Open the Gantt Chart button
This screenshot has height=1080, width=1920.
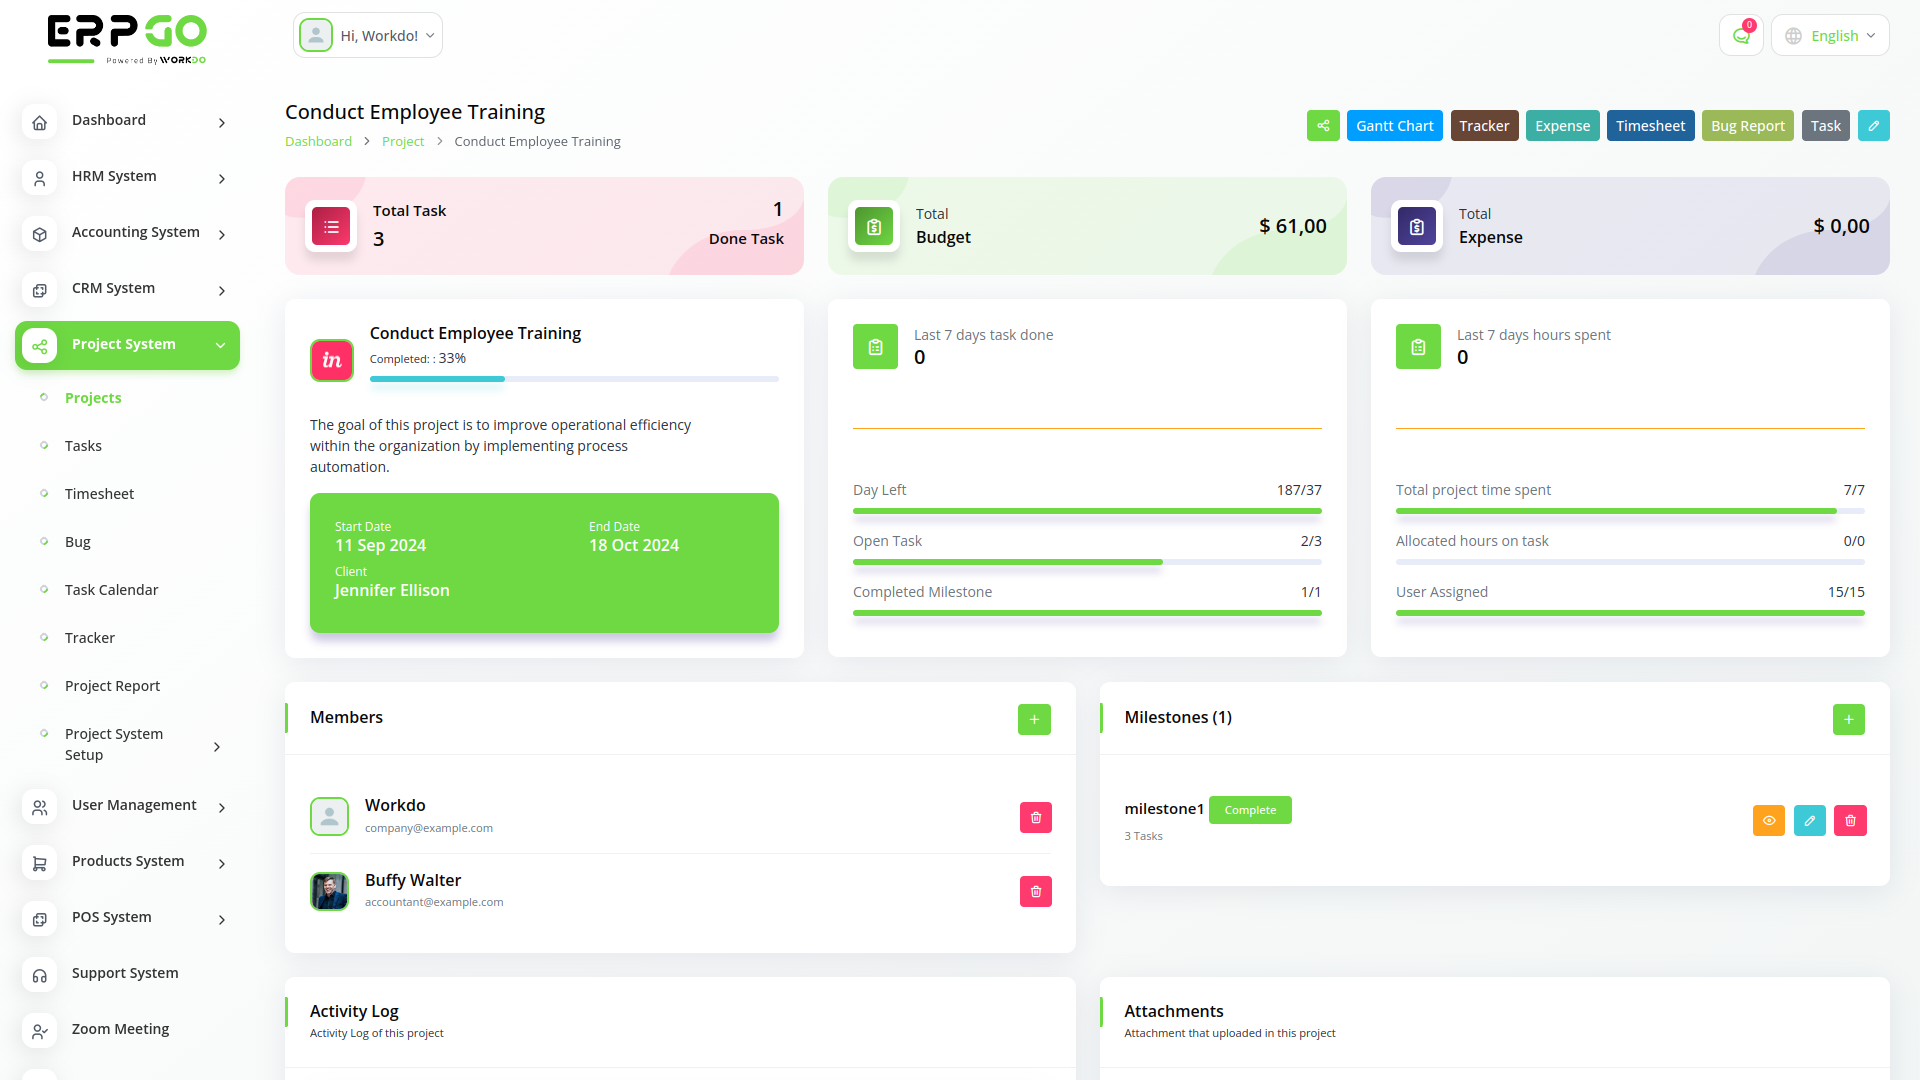click(1394, 125)
